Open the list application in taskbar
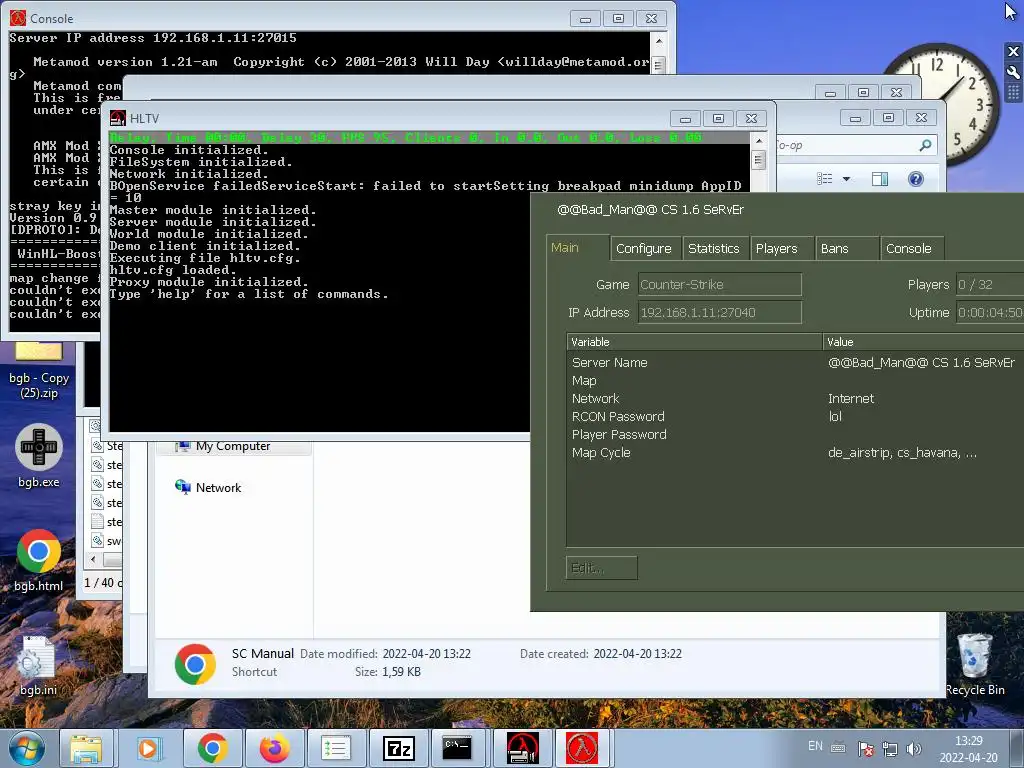 (x=336, y=748)
